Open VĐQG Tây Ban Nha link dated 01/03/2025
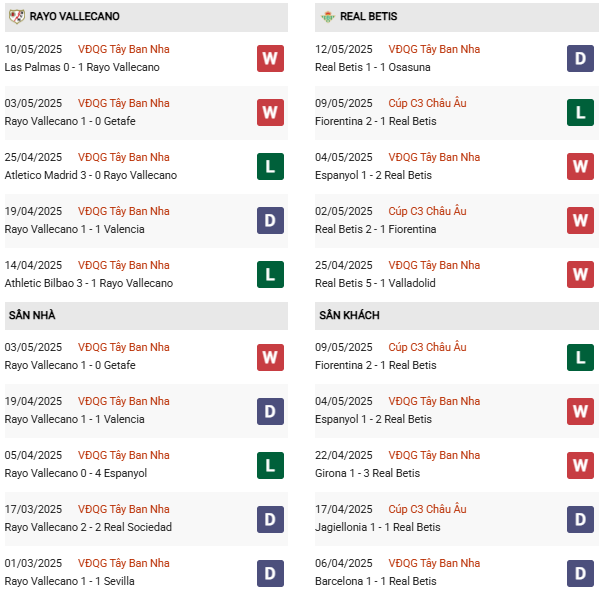600x594 pixels. (124, 563)
